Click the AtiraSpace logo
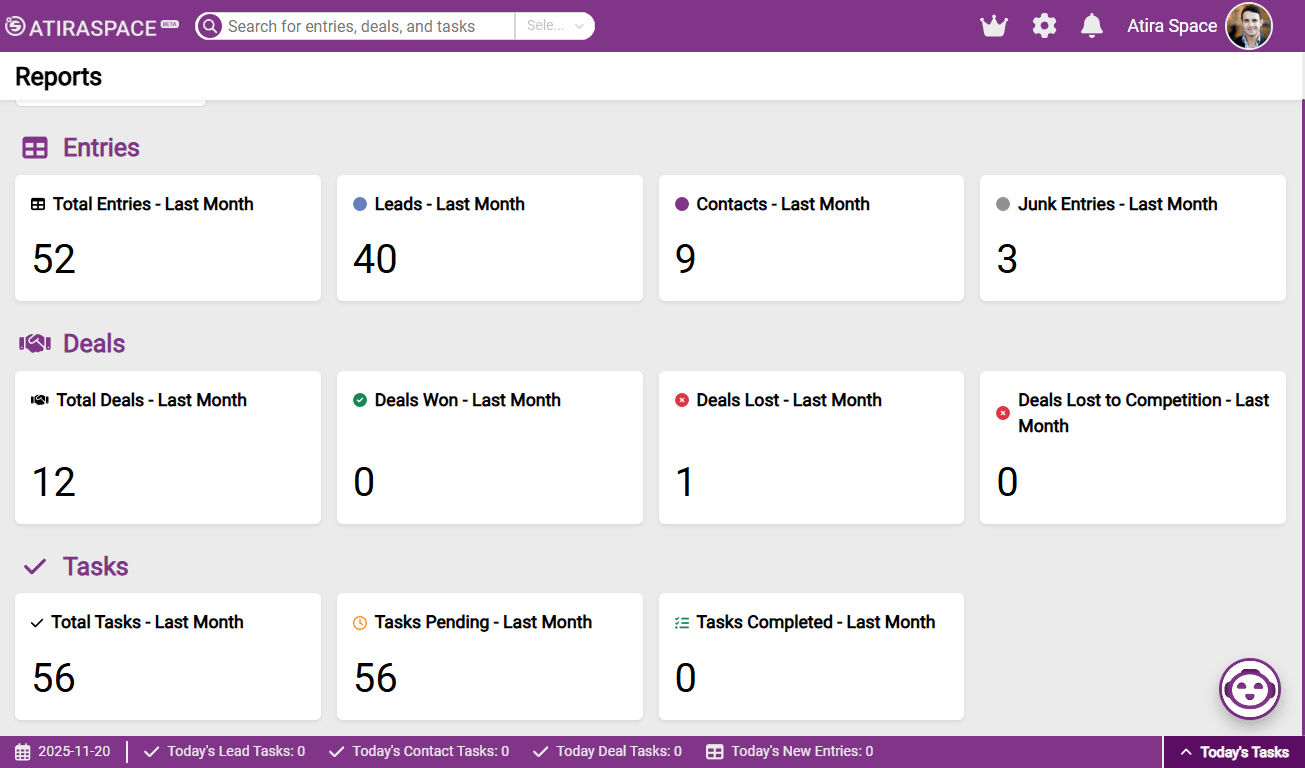The height and width of the screenshot is (768, 1305). coord(91,27)
